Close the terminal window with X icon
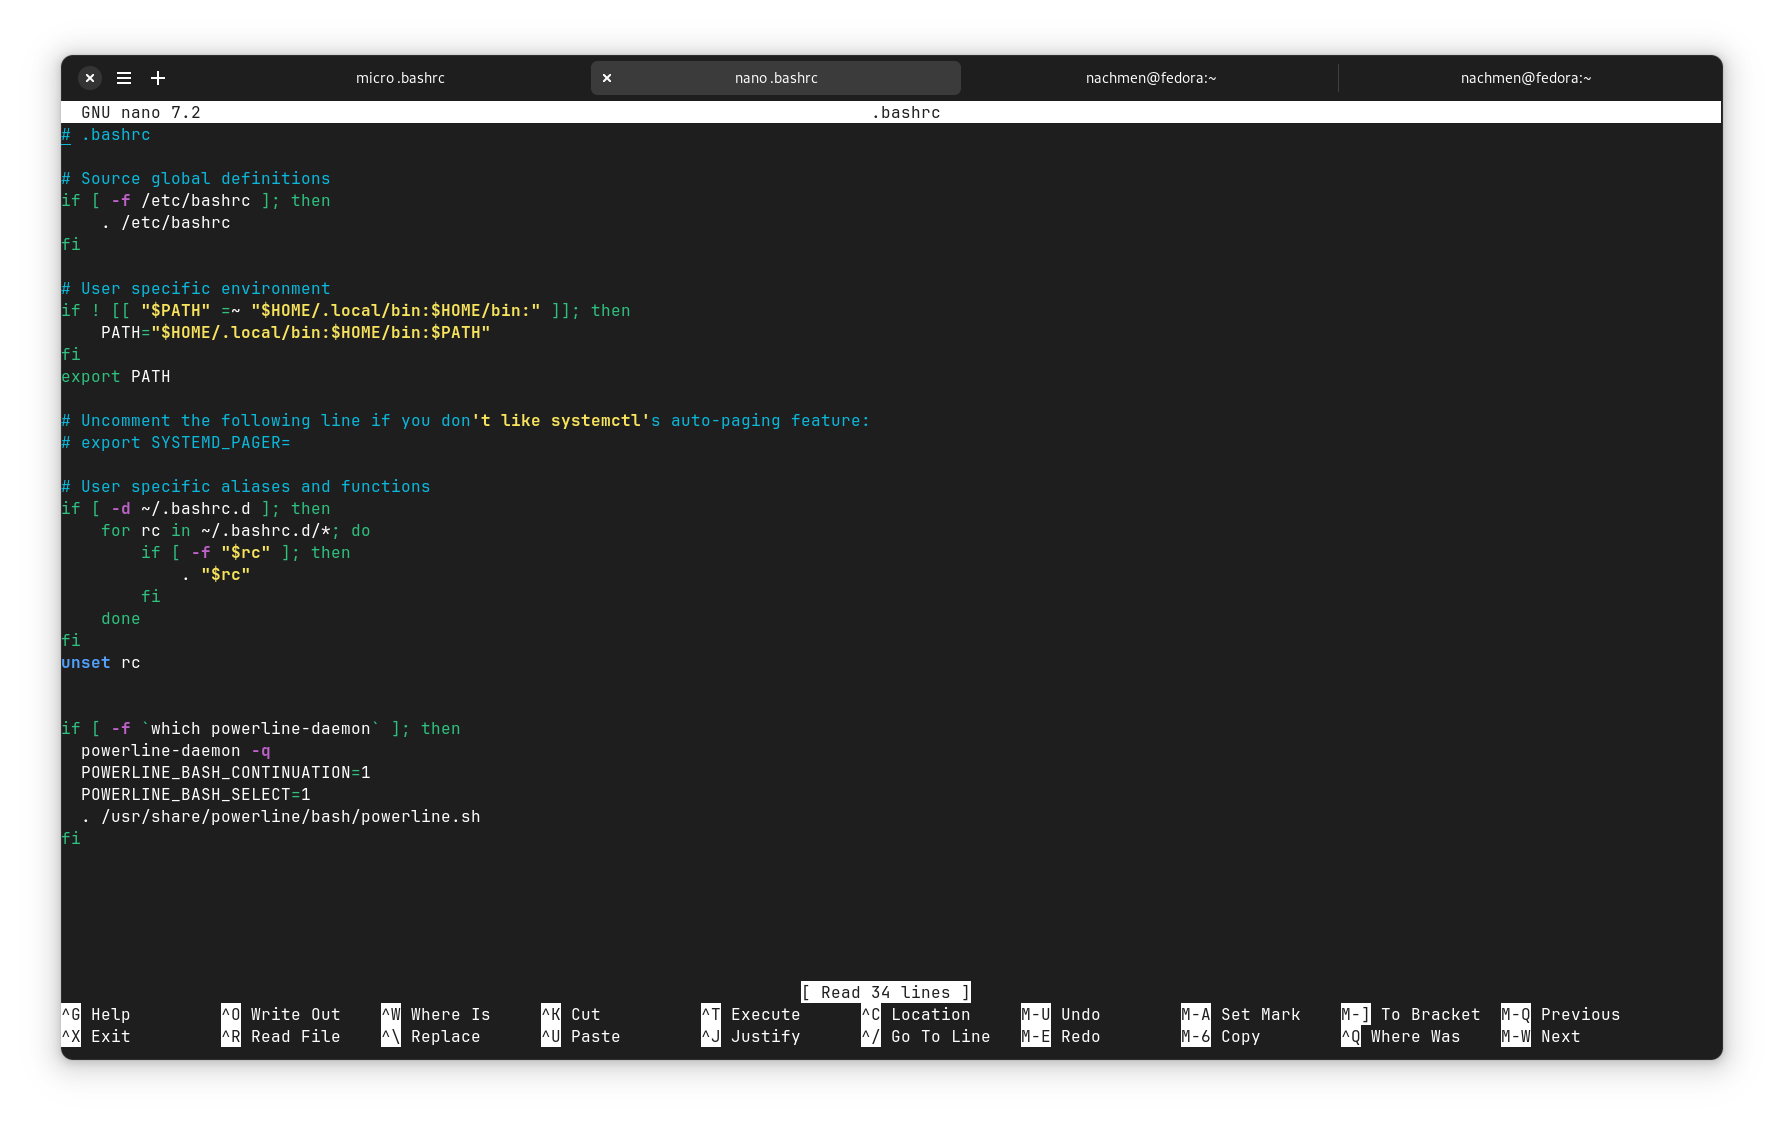1784x1127 pixels. (90, 78)
